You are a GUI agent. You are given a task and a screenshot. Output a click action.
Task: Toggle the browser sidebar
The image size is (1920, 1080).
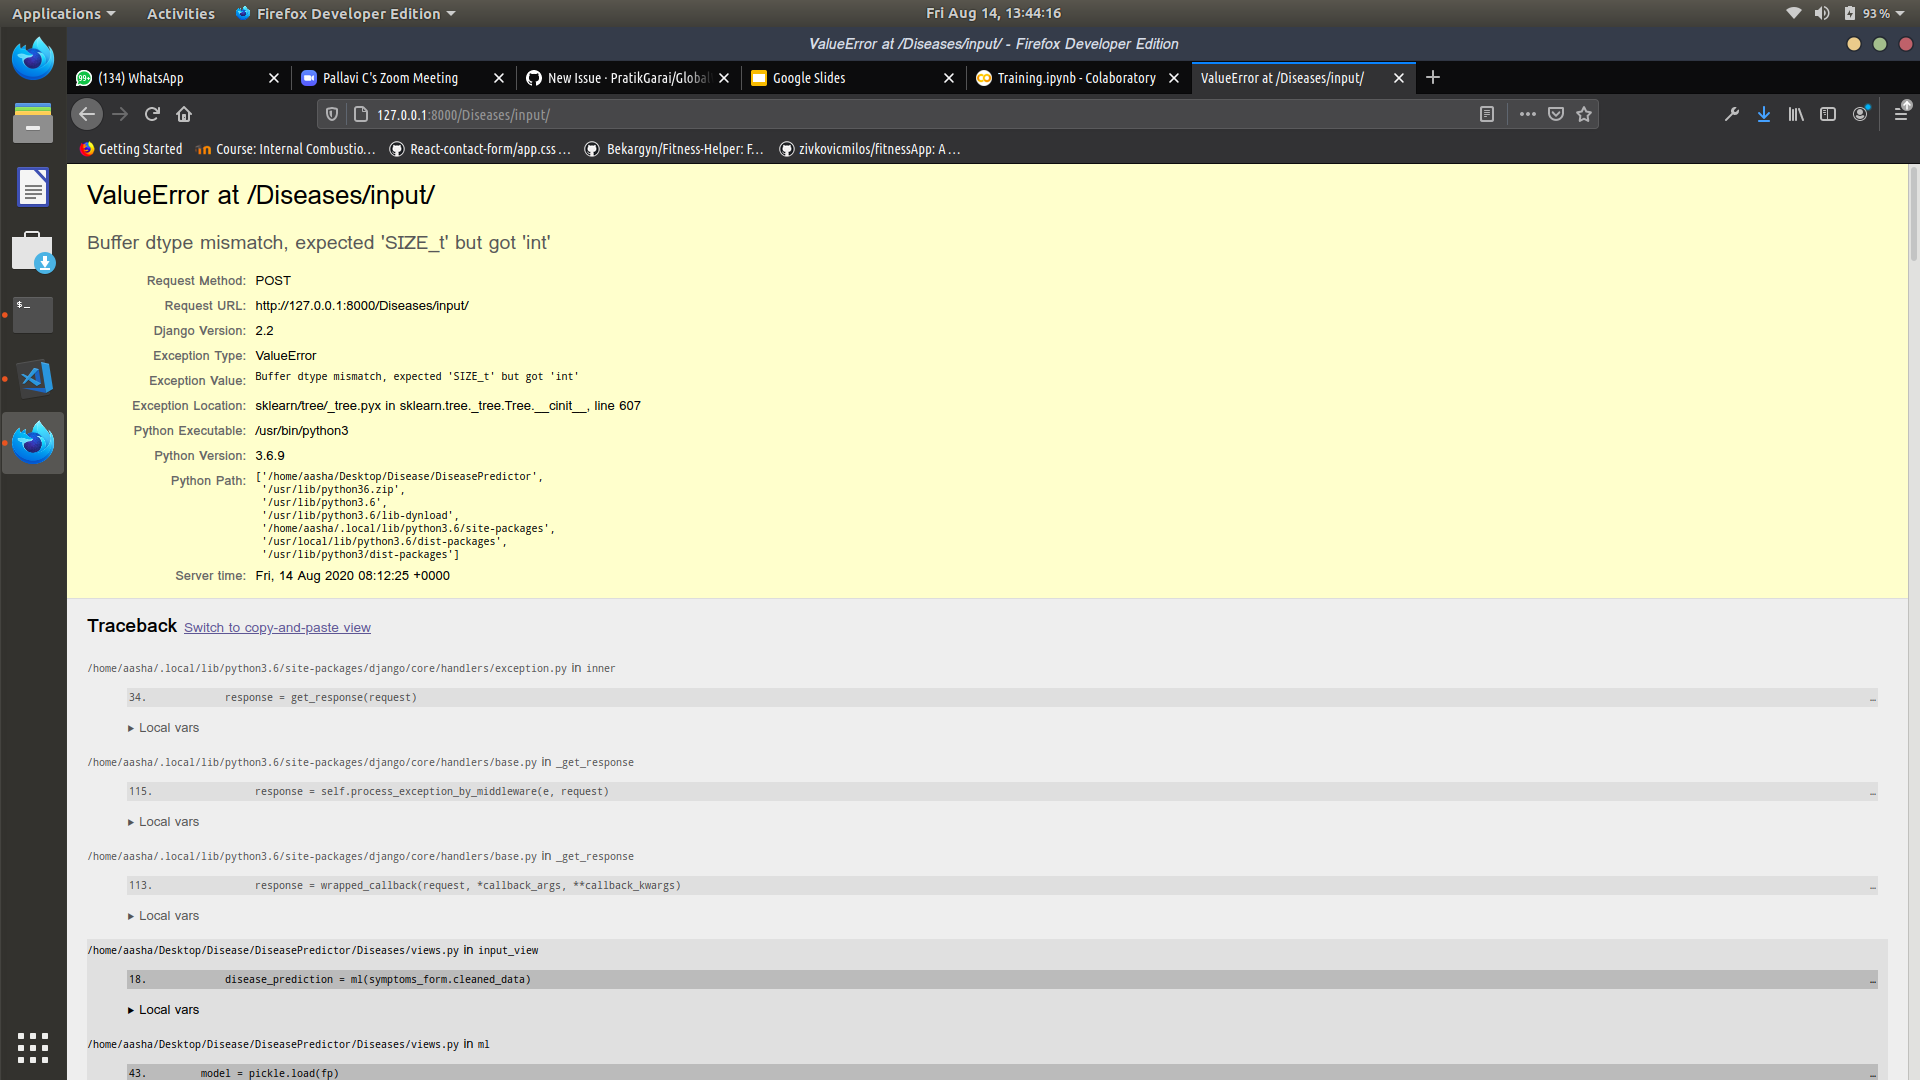pyautogui.click(x=1829, y=114)
